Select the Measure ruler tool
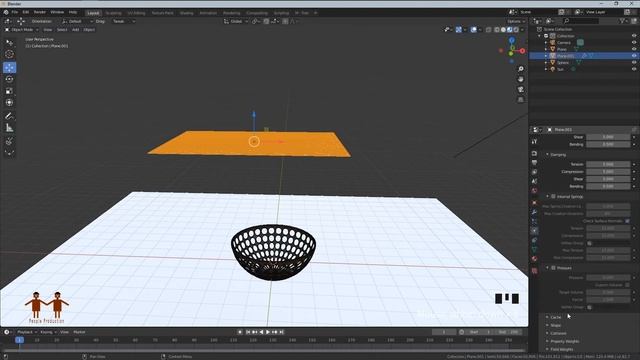The height and width of the screenshot is (360, 640). [9, 128]
